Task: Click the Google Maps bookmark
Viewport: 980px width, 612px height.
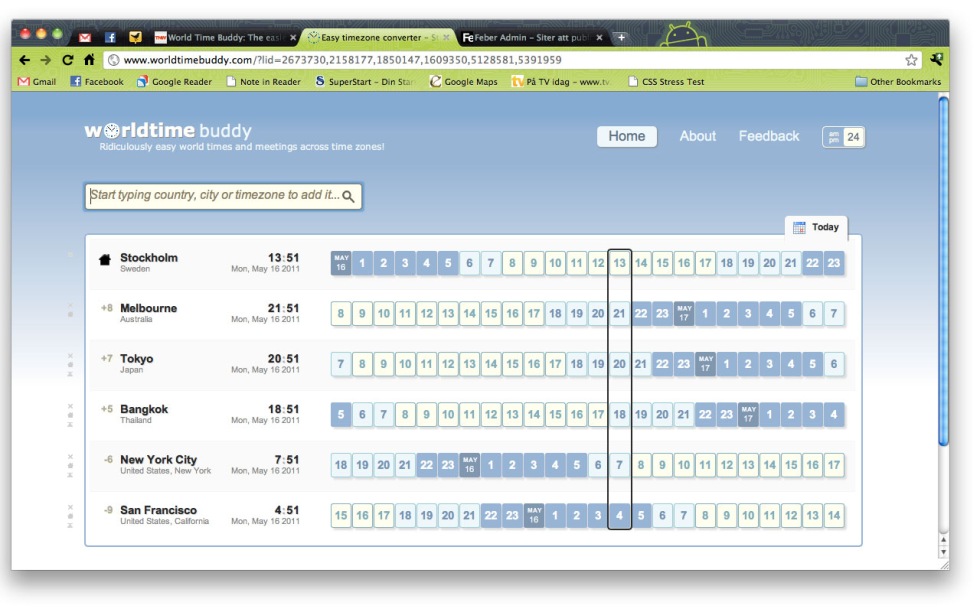Action: [464, 82]
